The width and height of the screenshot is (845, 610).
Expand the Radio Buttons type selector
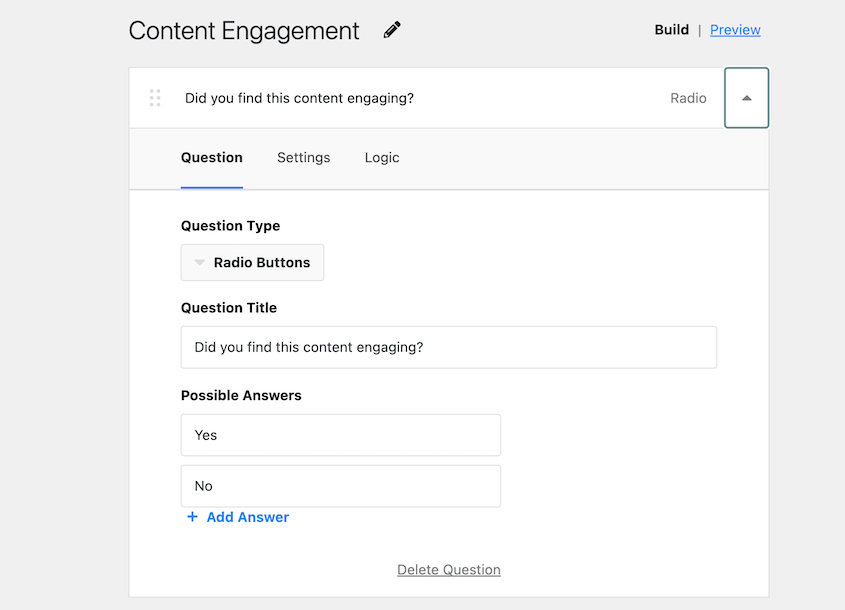point(251,262)
